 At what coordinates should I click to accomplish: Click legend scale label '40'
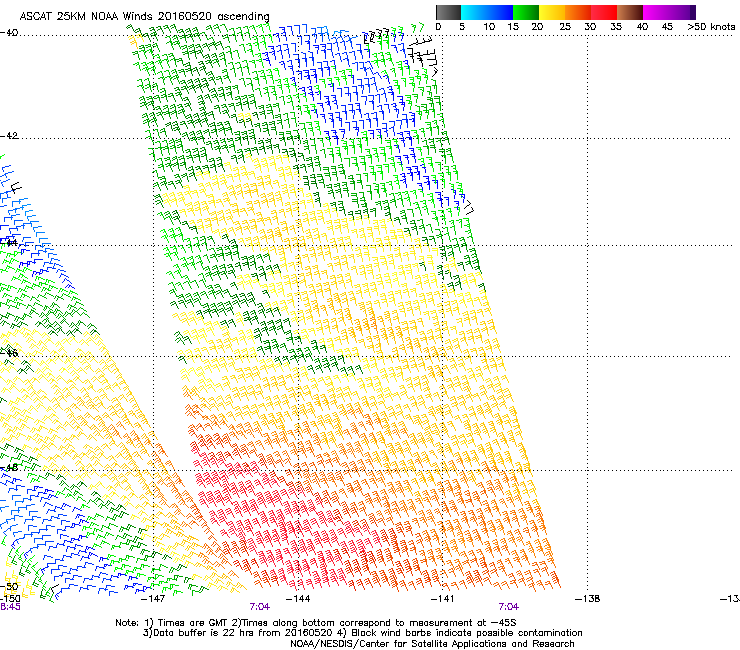642,26
